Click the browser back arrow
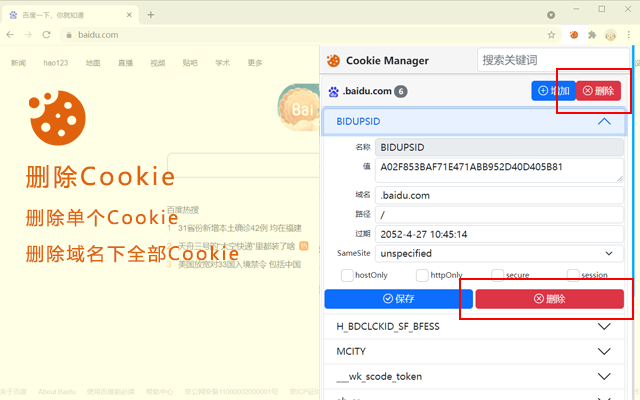 10,35
